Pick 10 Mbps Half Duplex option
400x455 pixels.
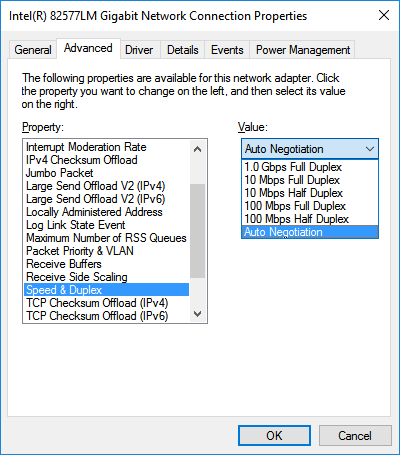(310, 193)
